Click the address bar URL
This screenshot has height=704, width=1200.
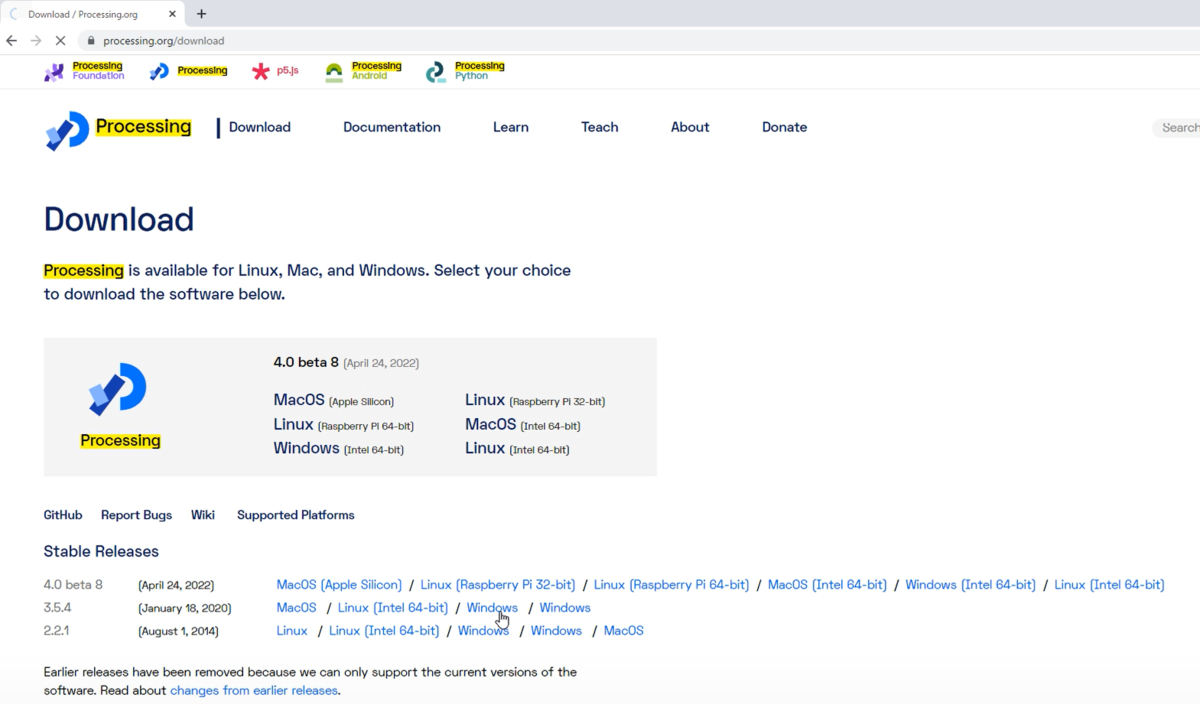163,41
